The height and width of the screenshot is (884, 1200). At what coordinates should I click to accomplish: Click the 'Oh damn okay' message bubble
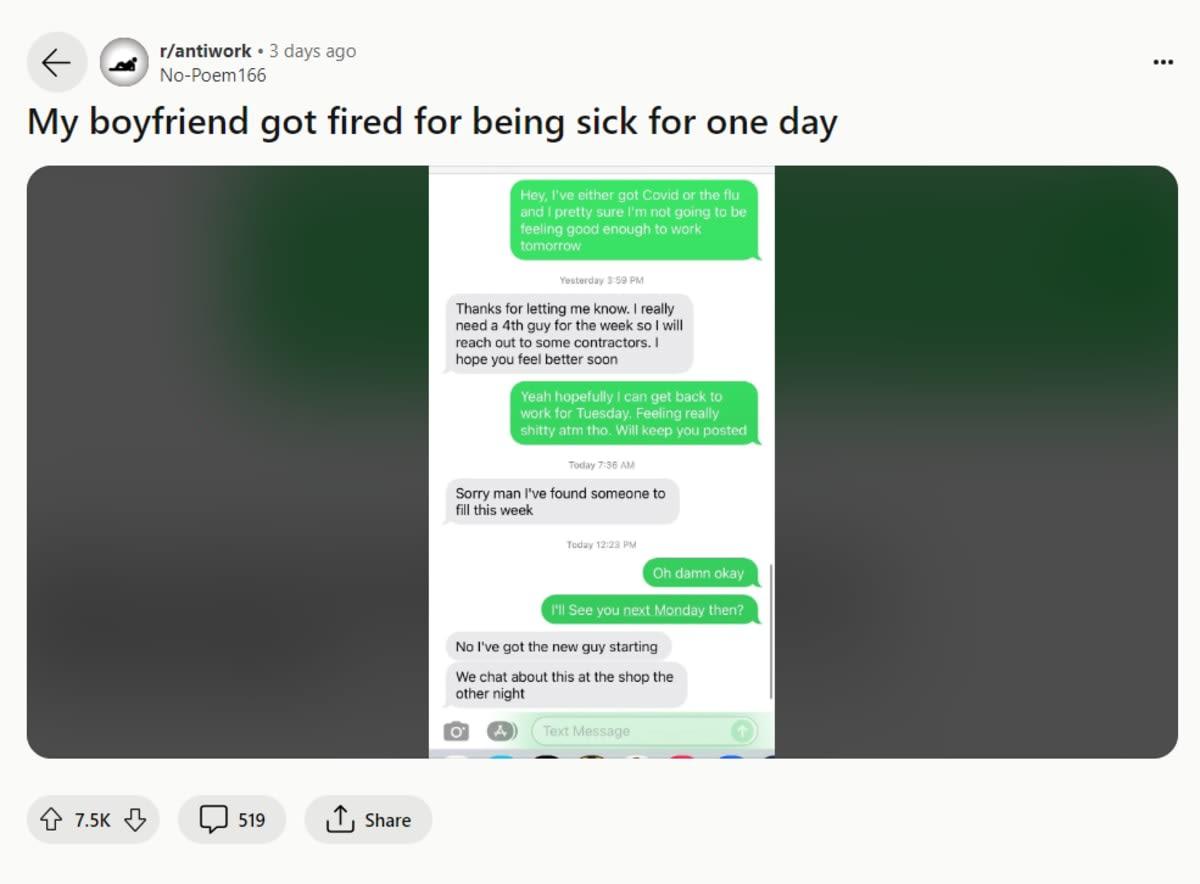click(698, 573)
